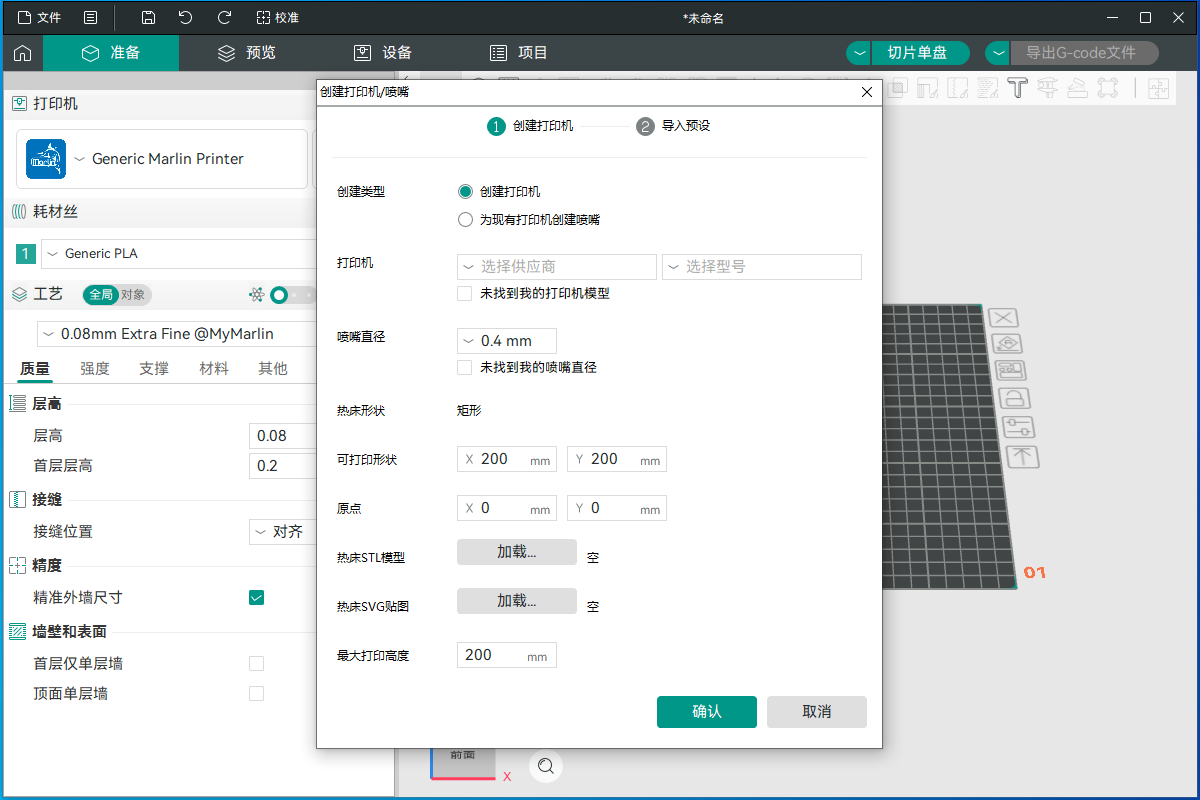This screenshot has width=1200, height=800.
Task: Select the text shape T tool icon
Action: 1018,88
